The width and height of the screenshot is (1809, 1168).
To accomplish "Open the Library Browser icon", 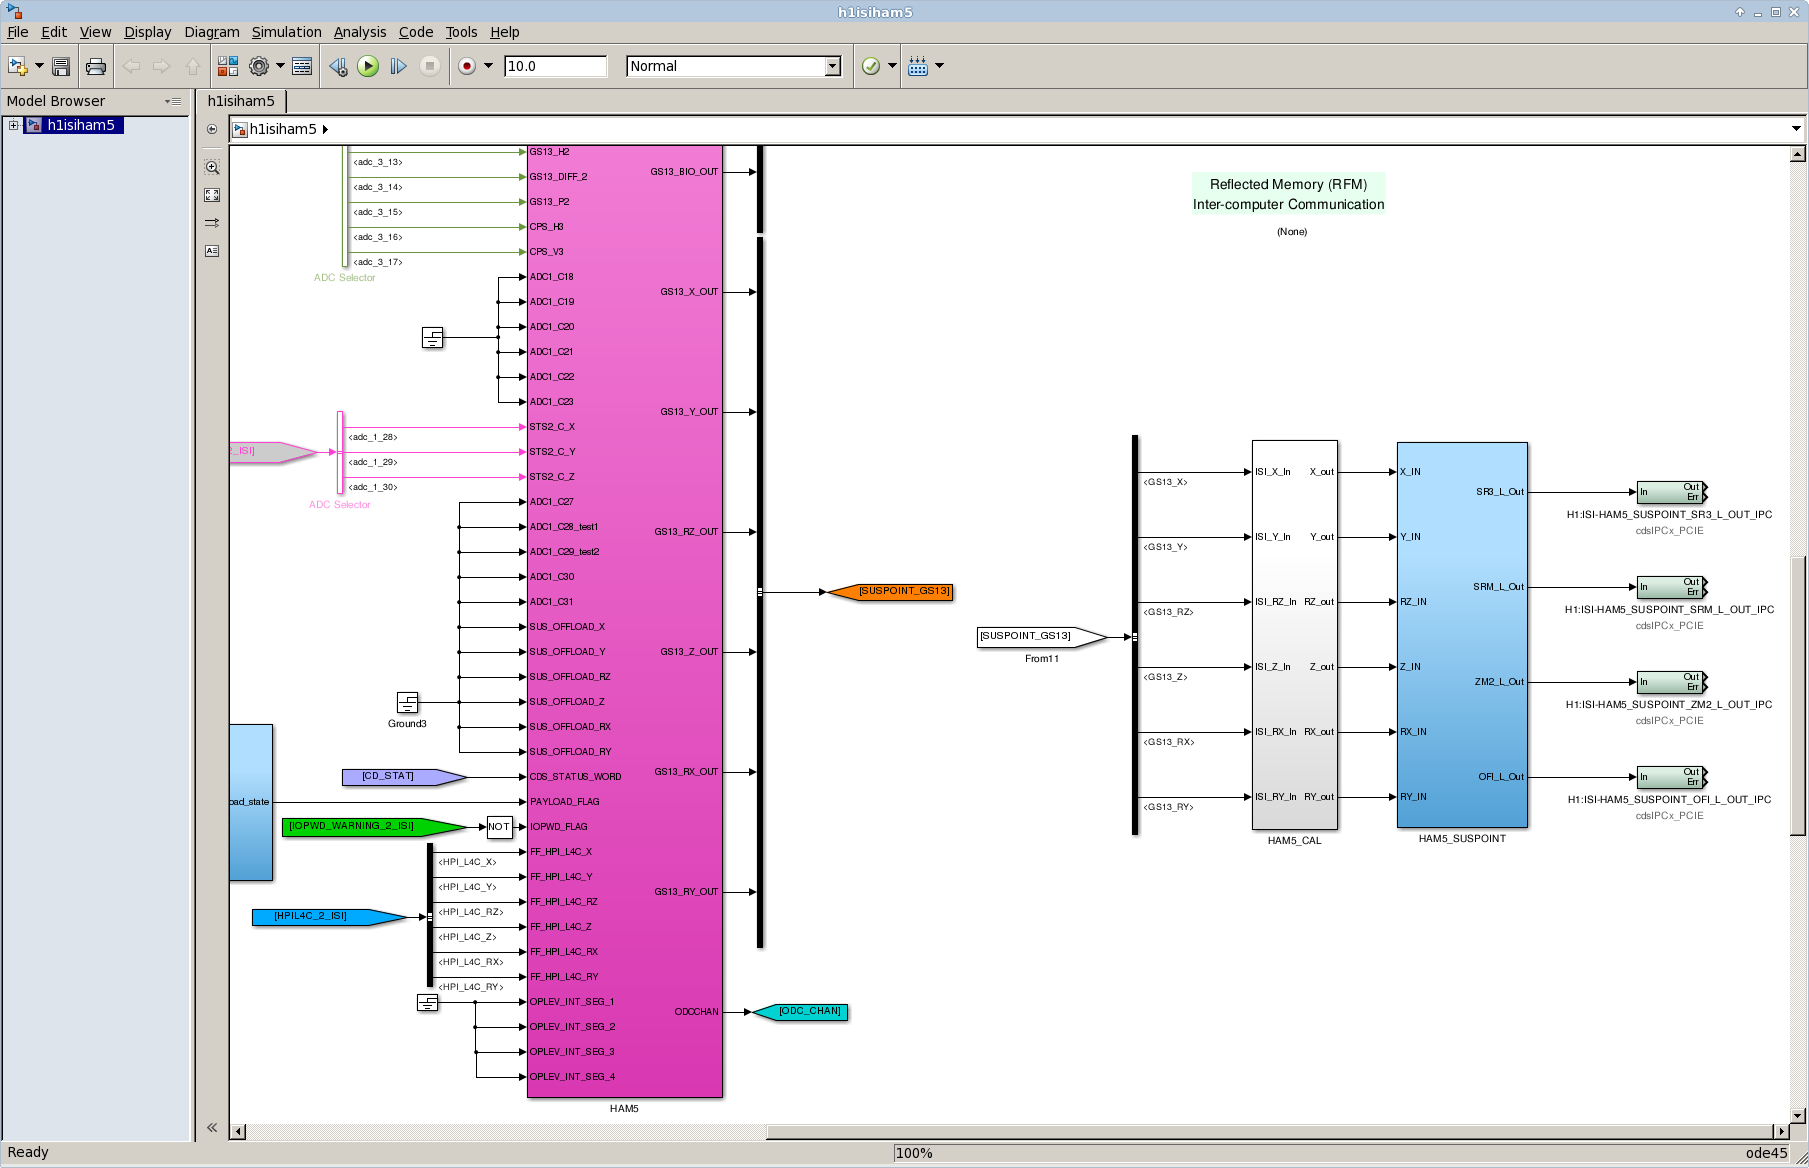I will point(228,66).
